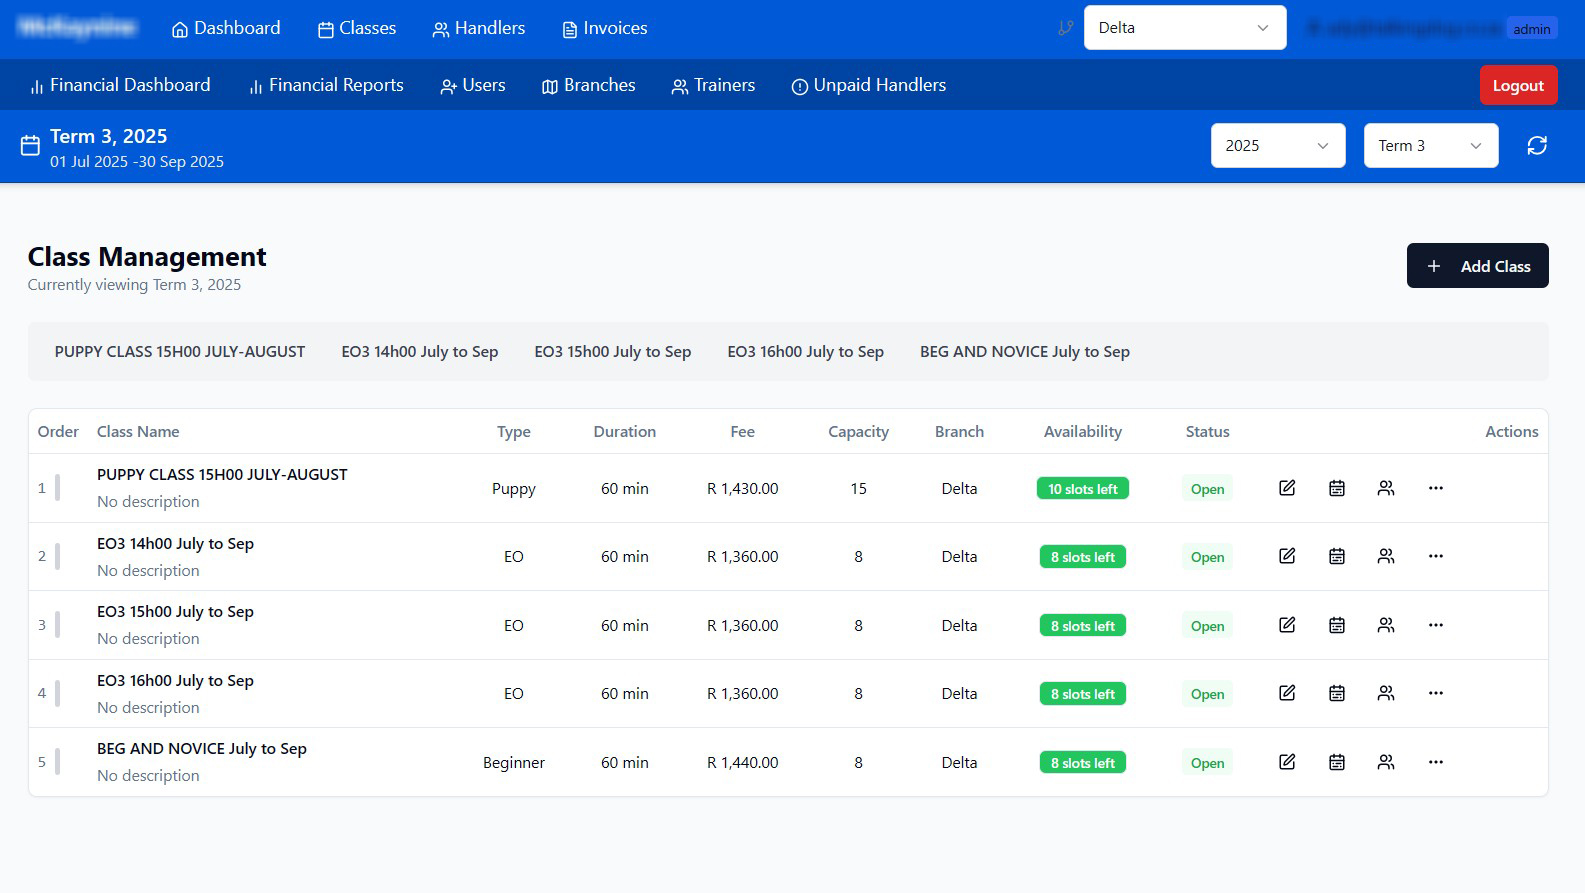View handlers for the EO3 14h00 row
The width and height of the screenshot is (1585, 893).
(x=1386, y=556)
